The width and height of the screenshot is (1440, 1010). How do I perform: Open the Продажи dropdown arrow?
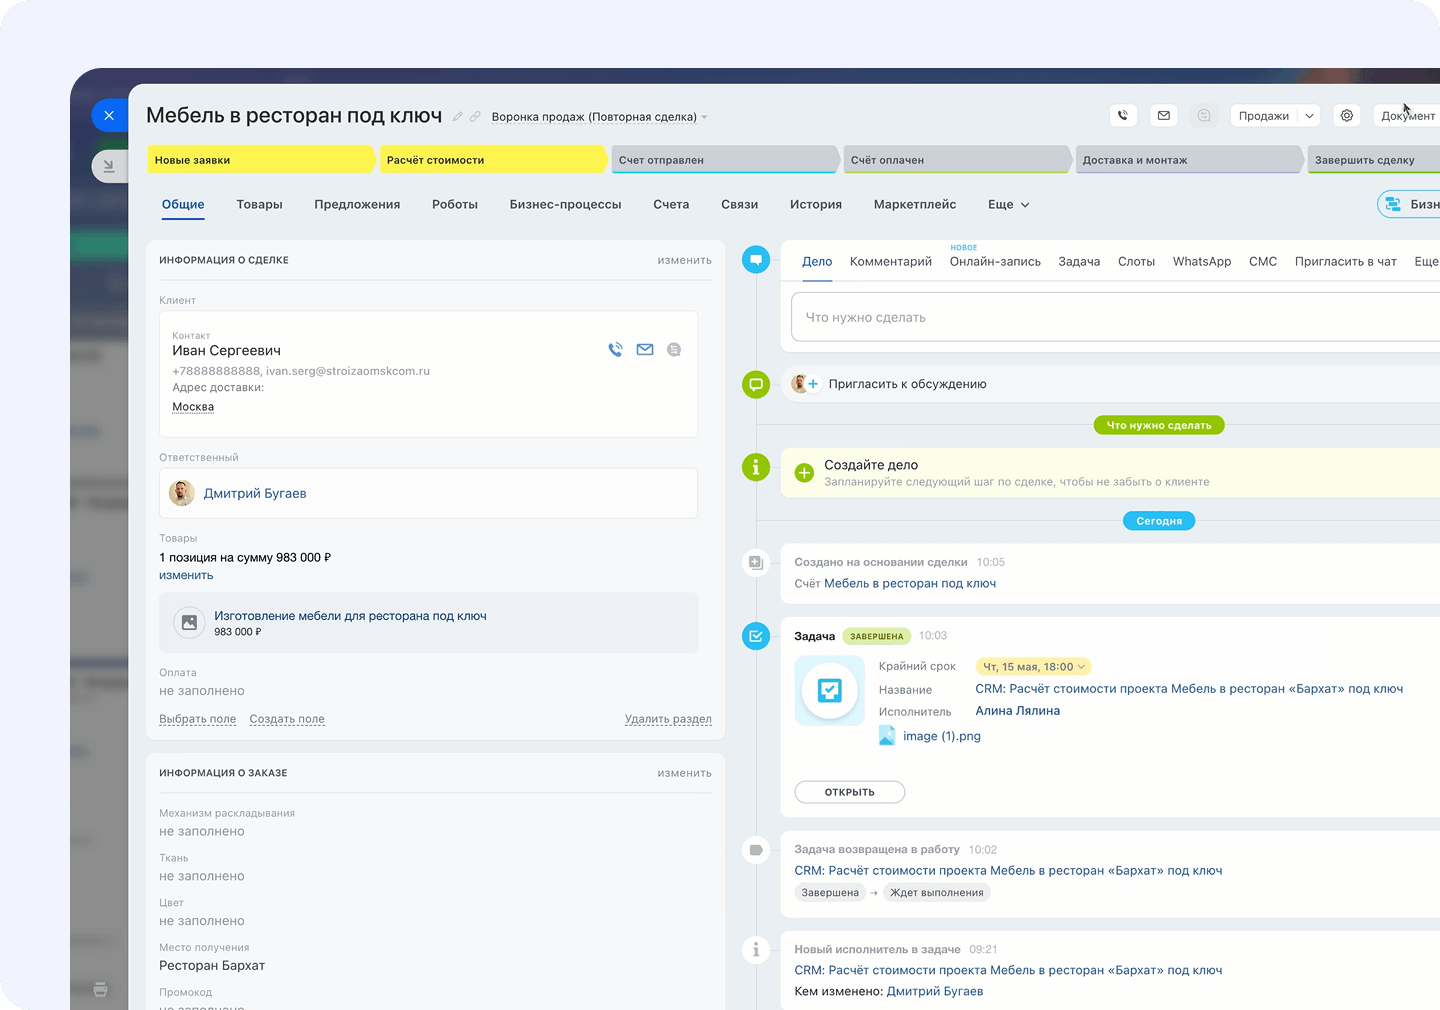[x=1309, y=116]
